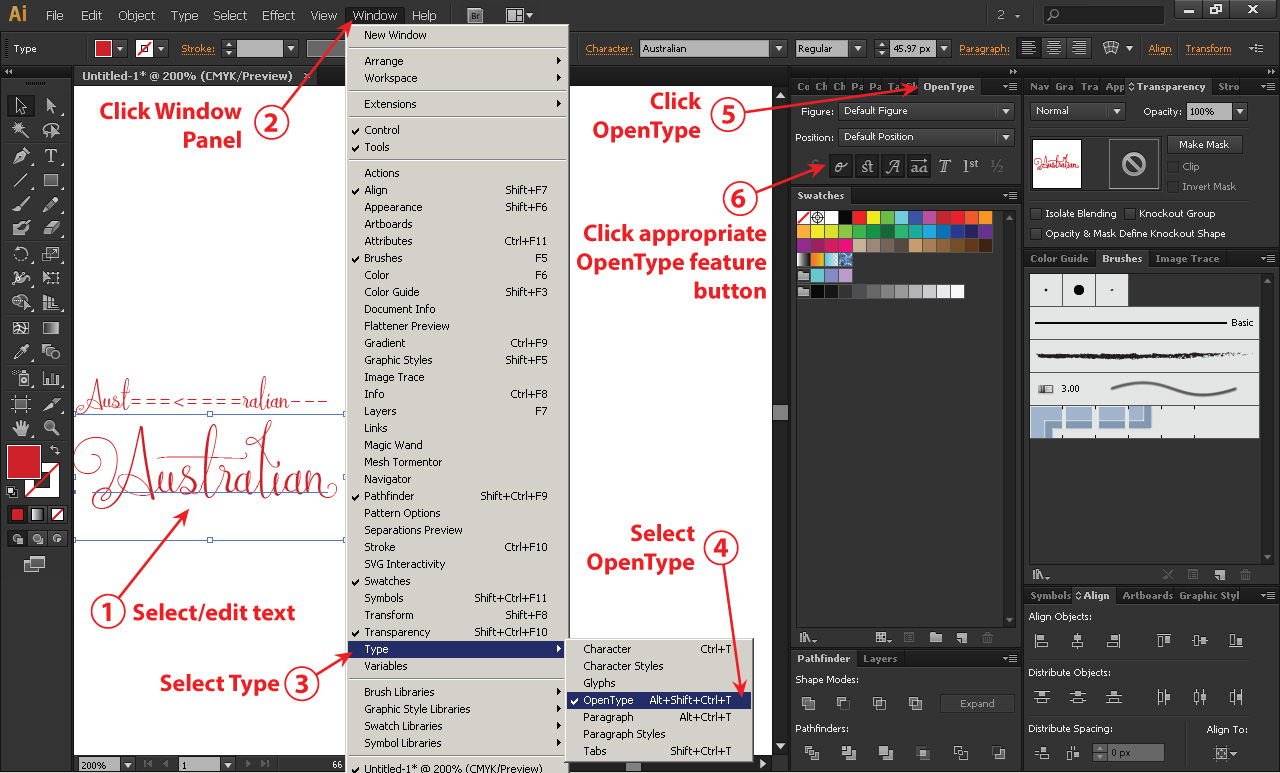Check Isolate Blending option
Image resolution: width=1280 pixels, height=773 pixels.
1036,214
